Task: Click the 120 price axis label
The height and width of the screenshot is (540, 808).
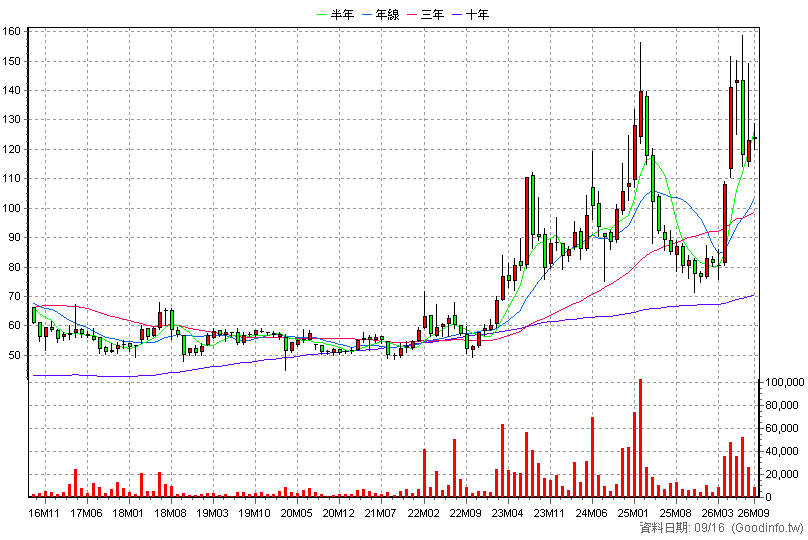Action: [x=12, y=149]
